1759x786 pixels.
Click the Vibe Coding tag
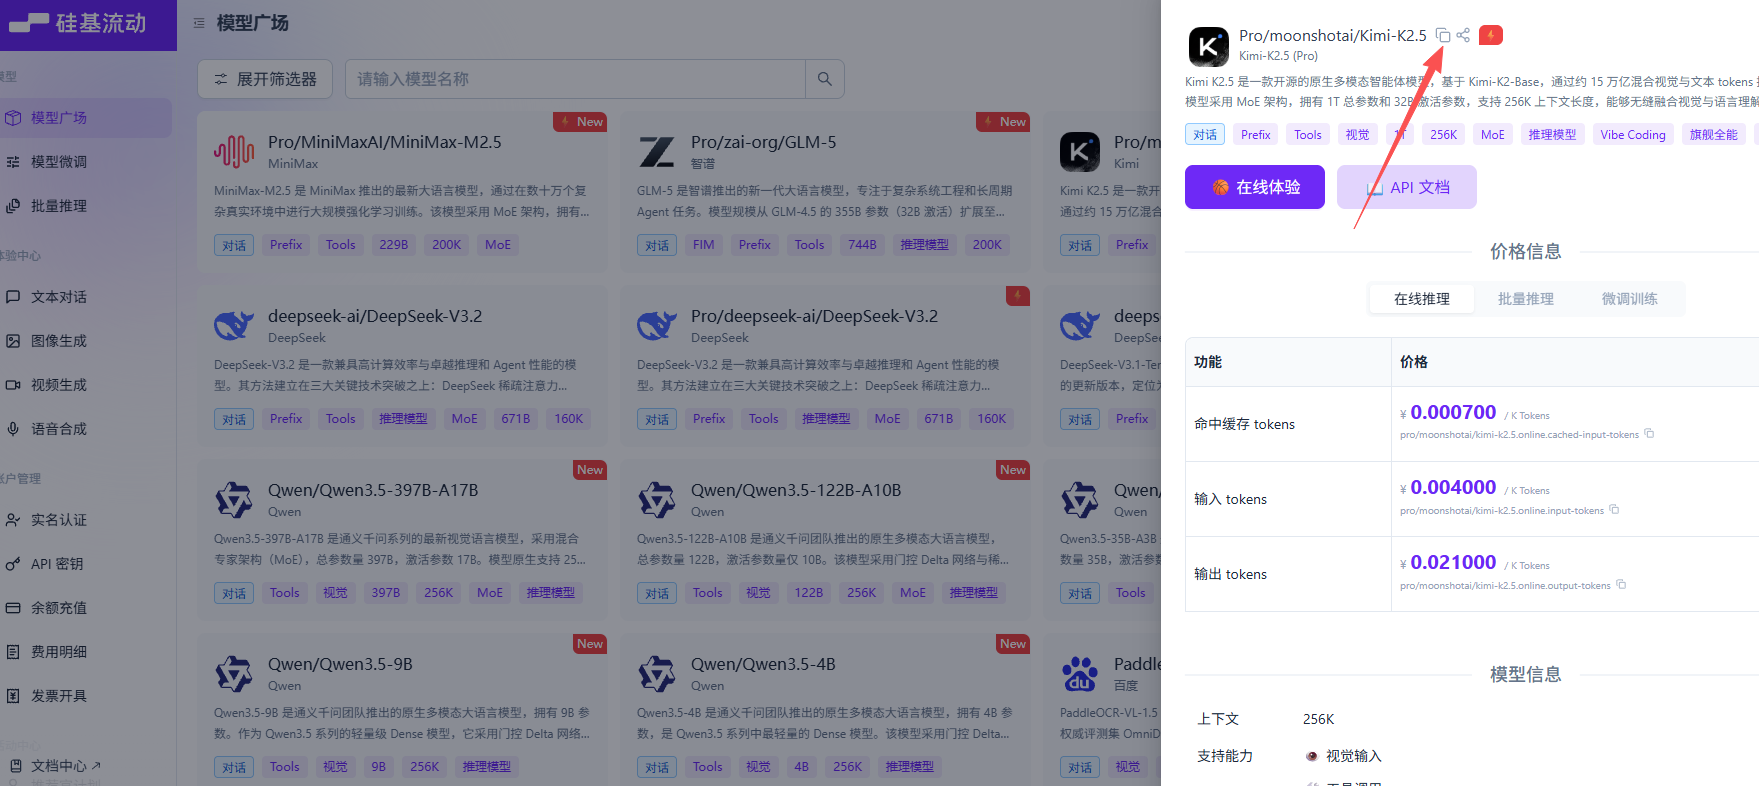tap(1633, 135)
